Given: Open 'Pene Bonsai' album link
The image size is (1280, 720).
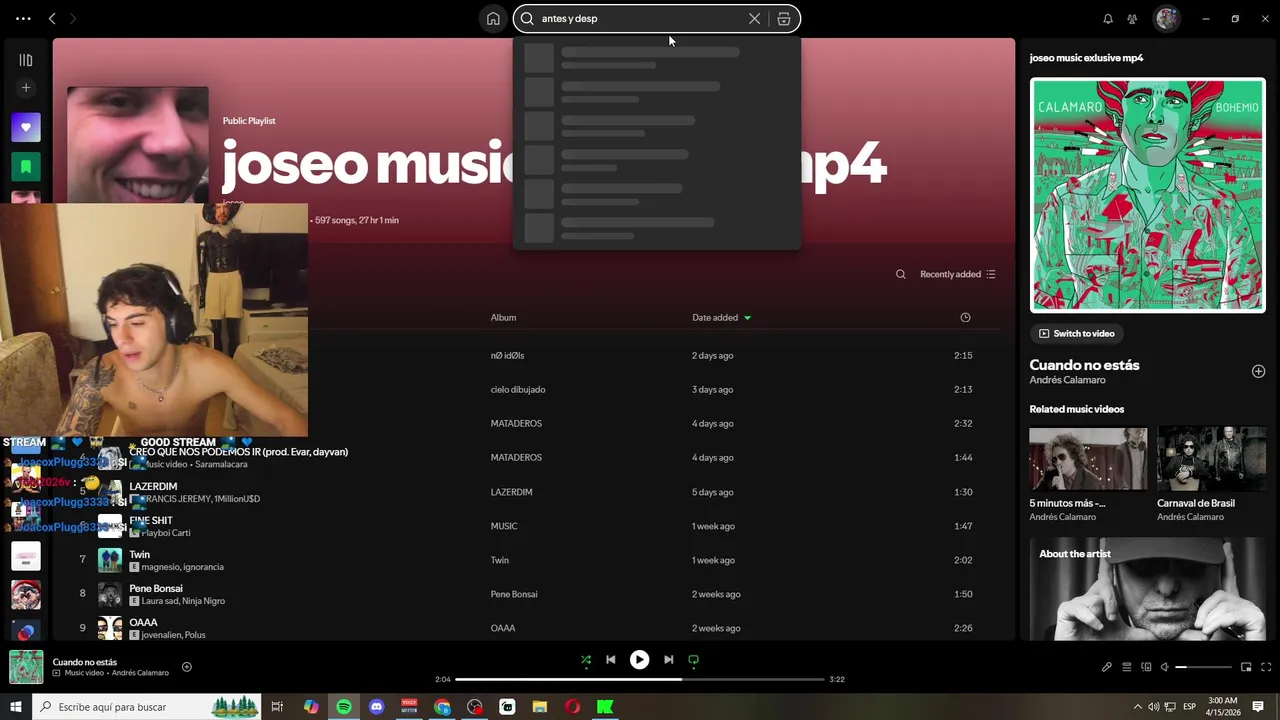Looking at the screenshot, I should (514, 594).
